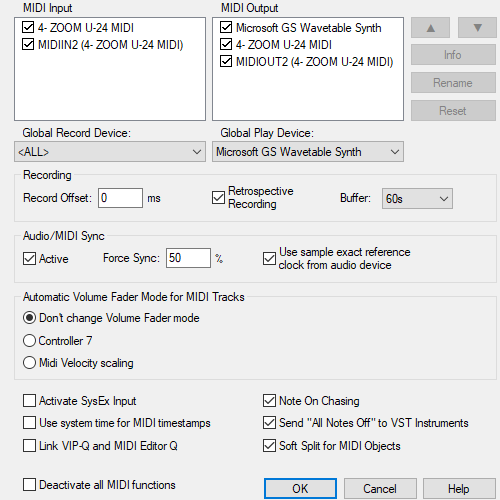Check Deactivate all MIDI functions
The width and height of the screenshot is (500, 500).
coord(29,485)
